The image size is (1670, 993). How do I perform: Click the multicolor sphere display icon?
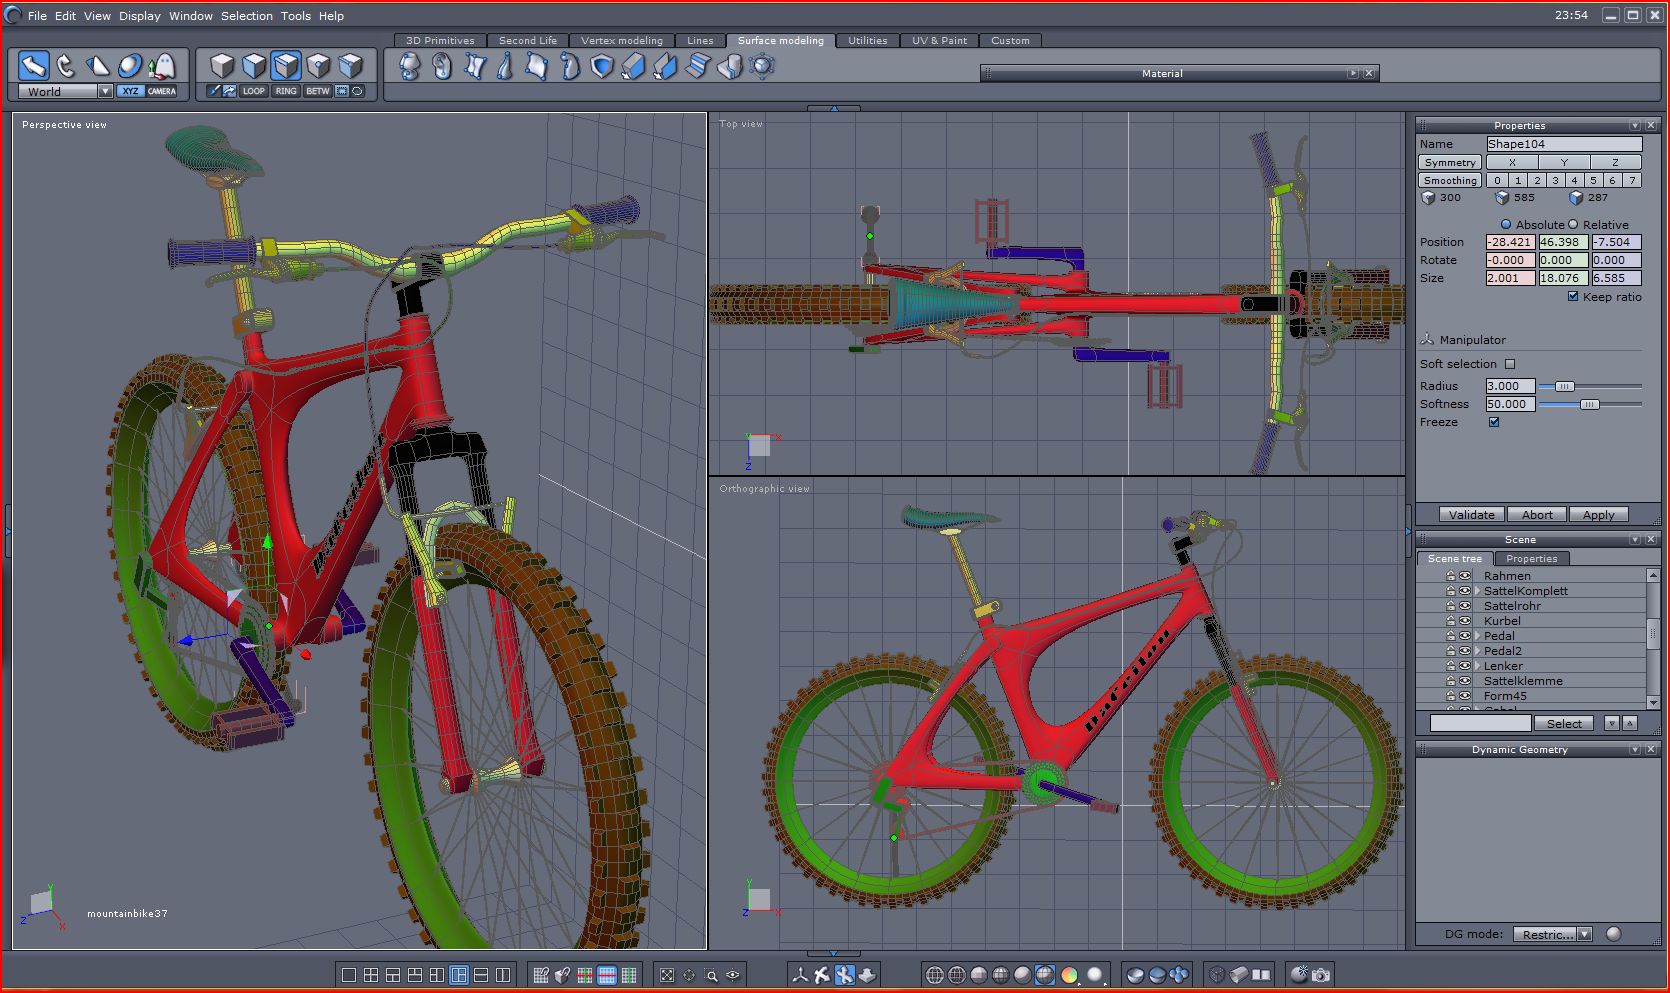tap(1069, 975)
